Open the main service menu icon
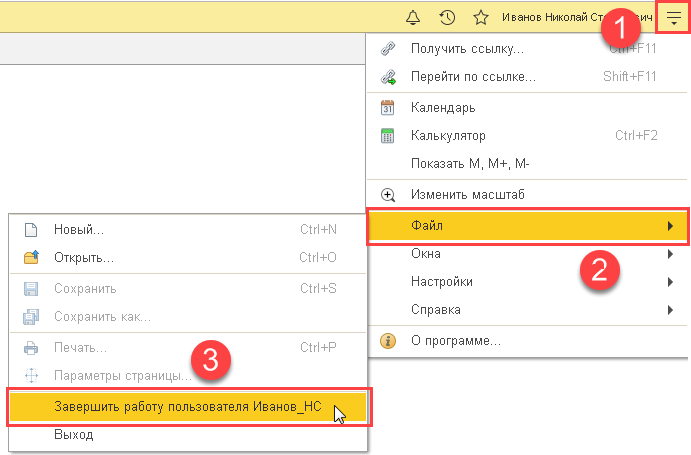This screenshot has width=691, height=455. [673, 18]
